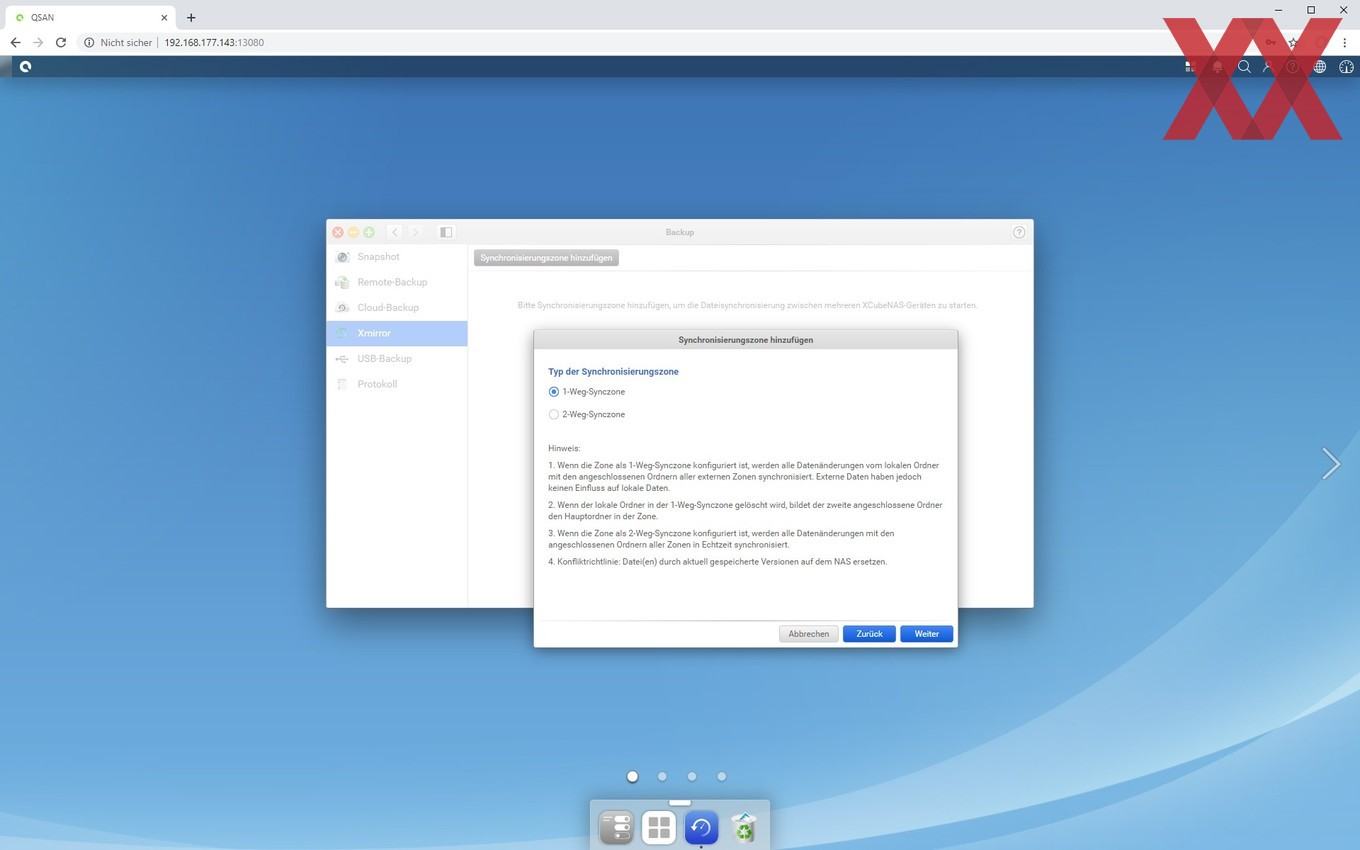The image size is (1360, 850).
Task: Bookmark page with star icon
Action: [x=1293, y=43]
